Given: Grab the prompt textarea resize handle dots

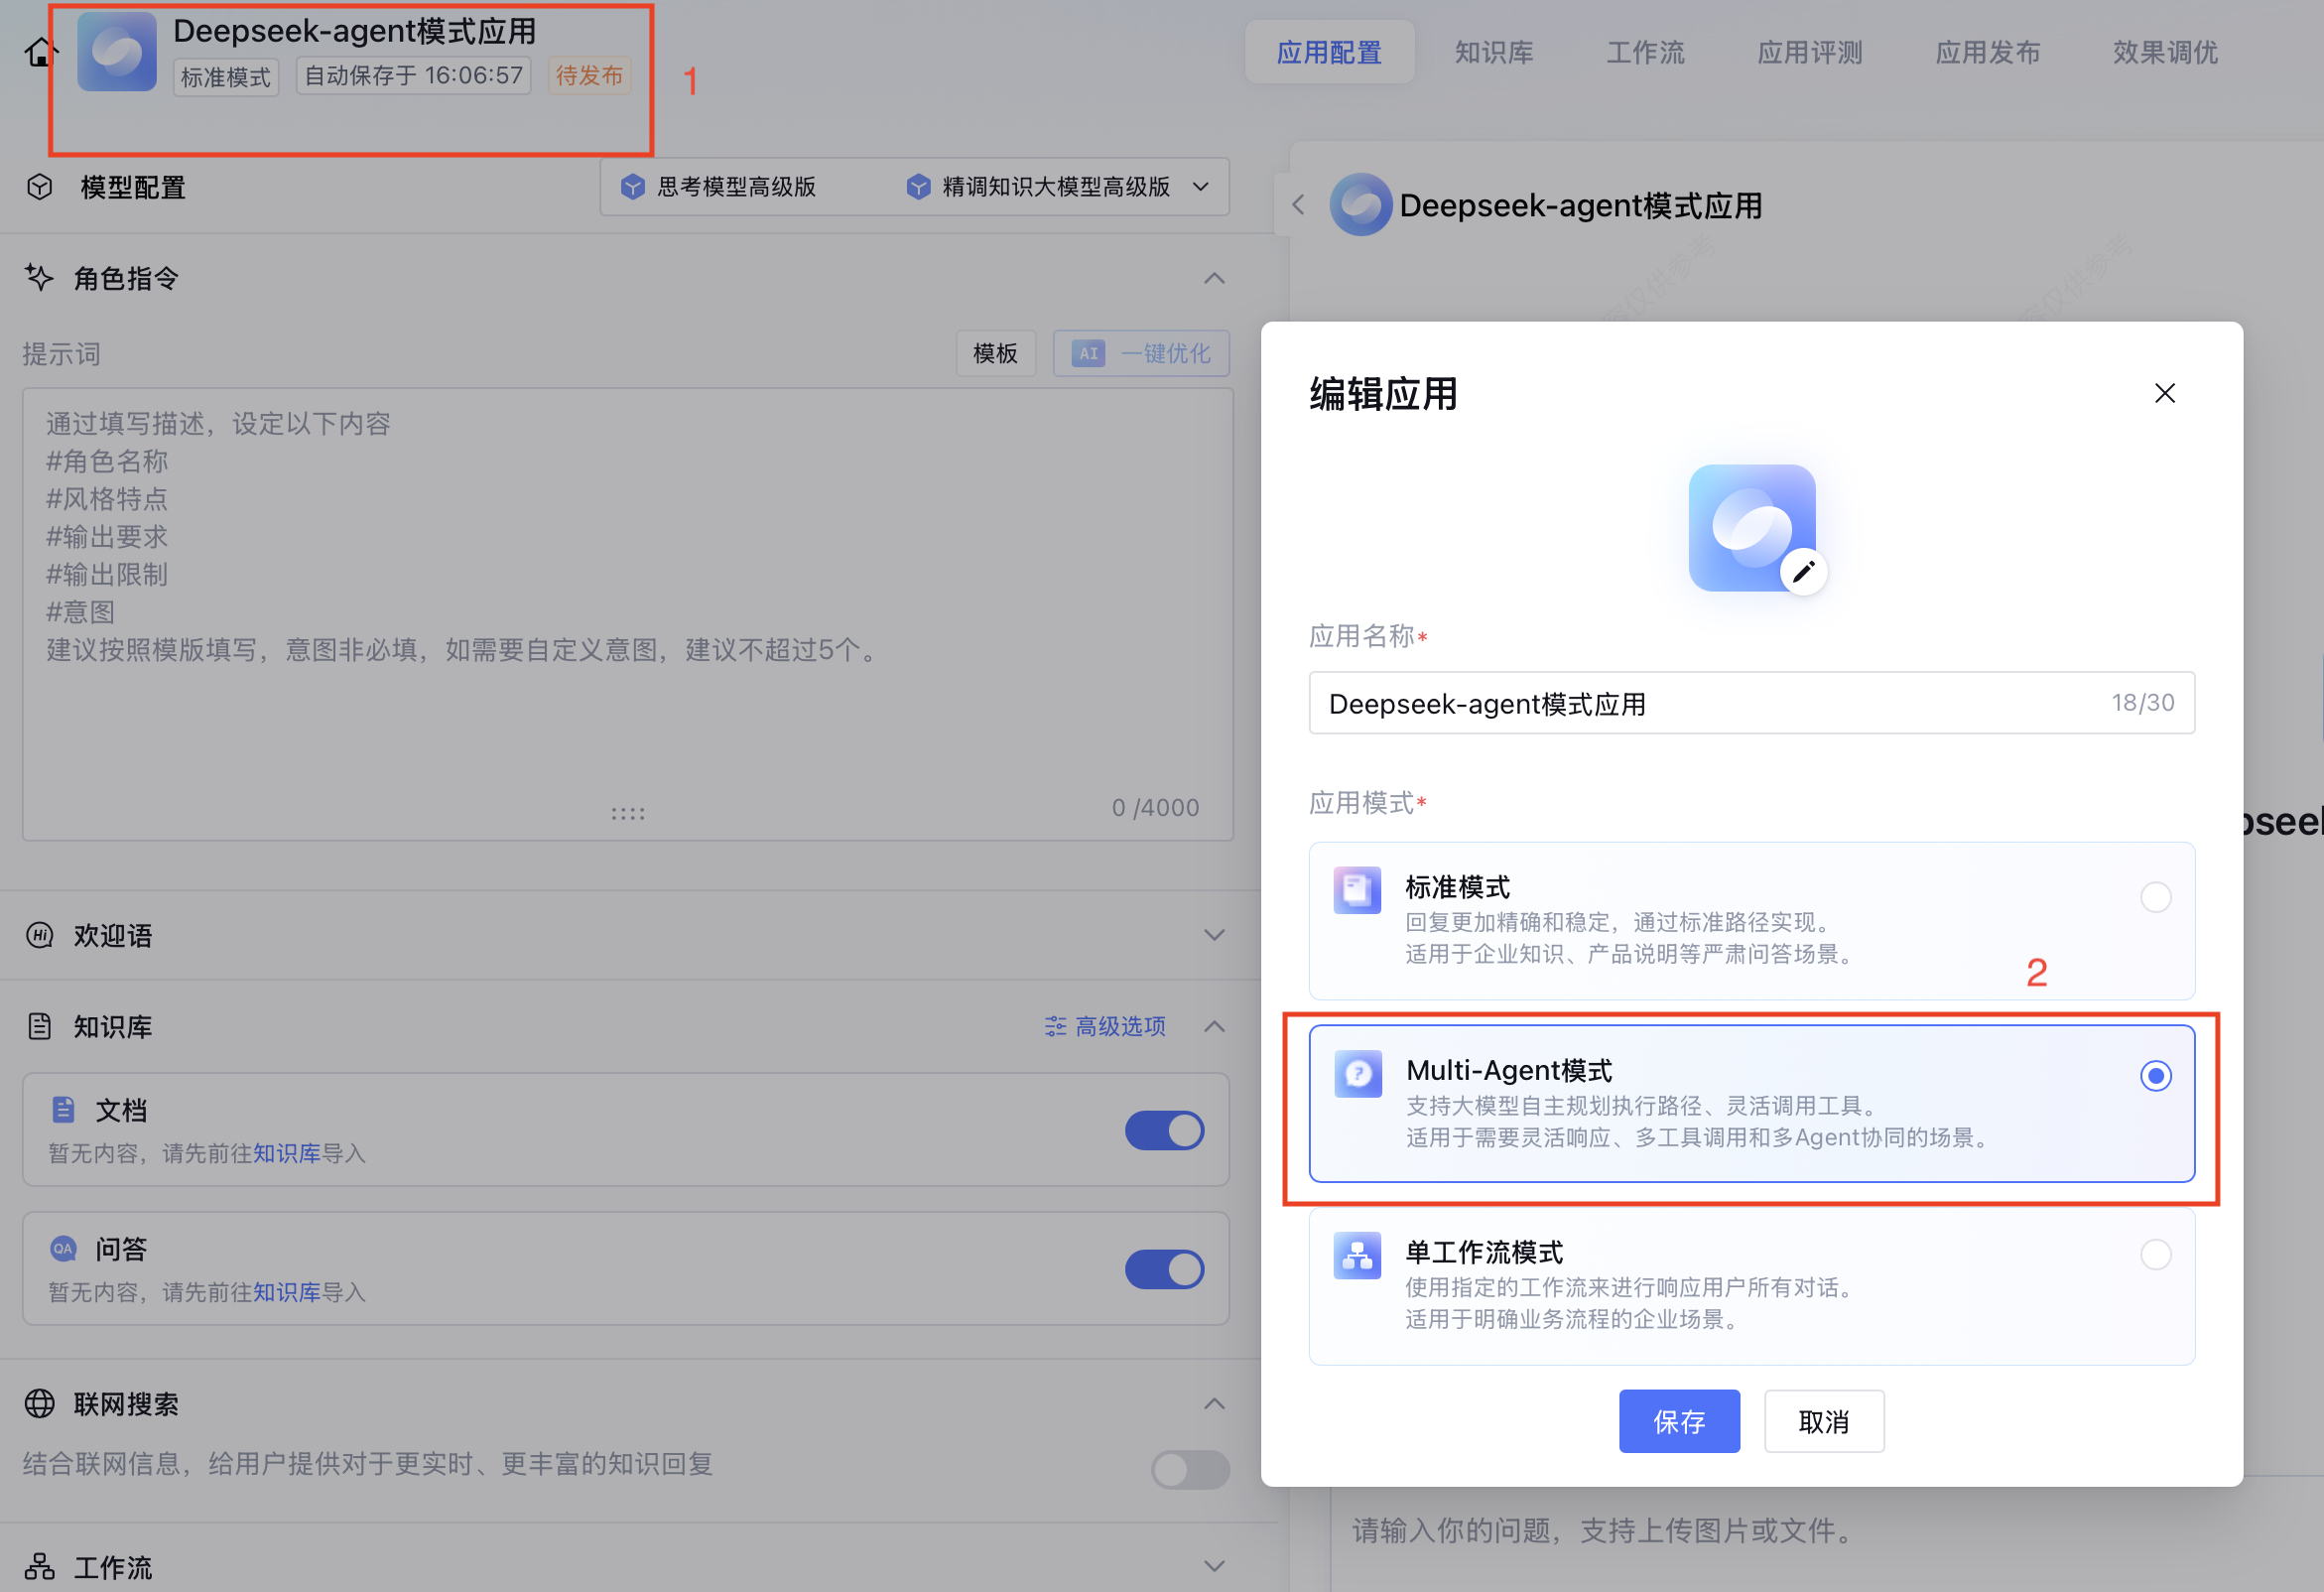Looking at the screenshot, I should (x=627, y=814).
